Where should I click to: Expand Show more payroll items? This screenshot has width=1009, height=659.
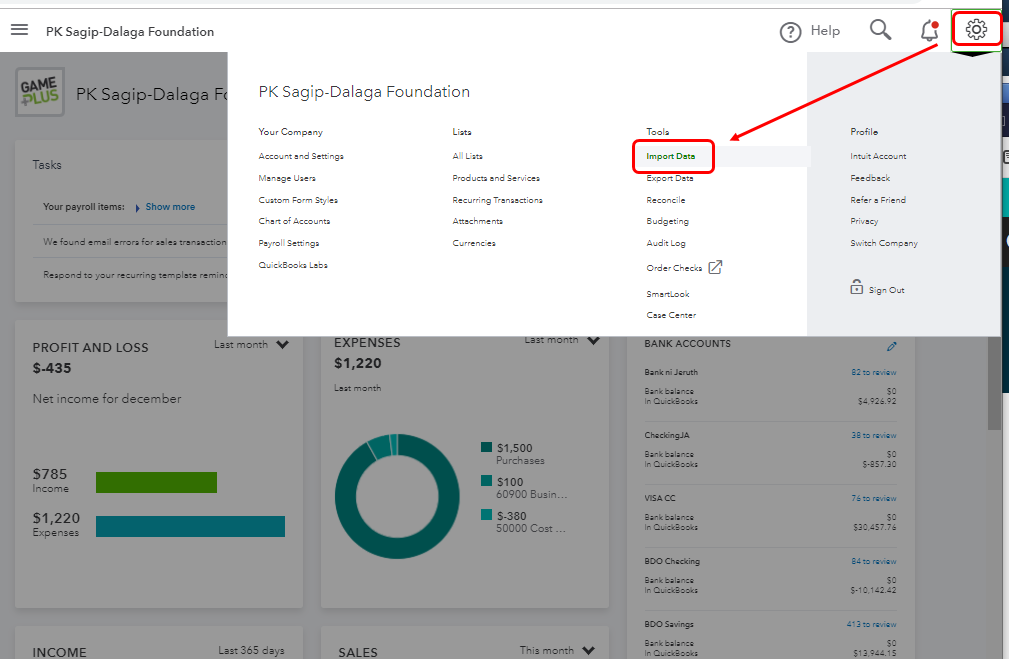[x=169, y=207]
